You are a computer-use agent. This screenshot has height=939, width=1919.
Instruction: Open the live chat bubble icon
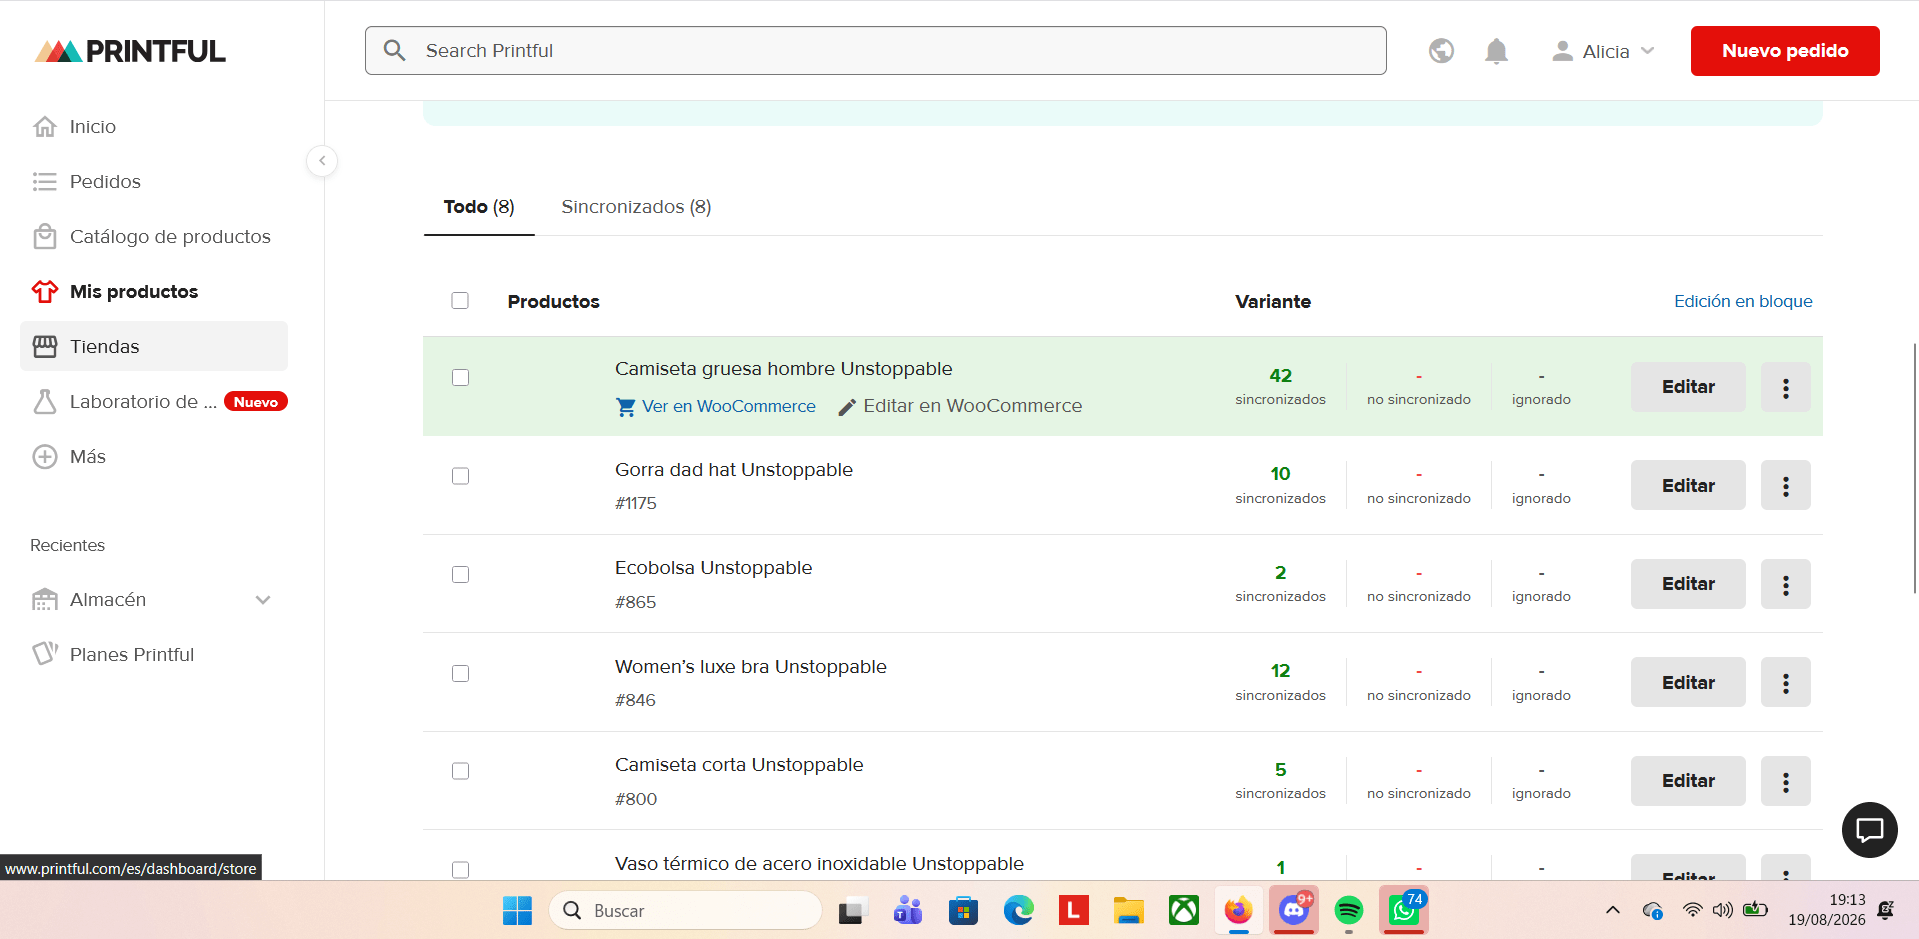coord(1869,830)
